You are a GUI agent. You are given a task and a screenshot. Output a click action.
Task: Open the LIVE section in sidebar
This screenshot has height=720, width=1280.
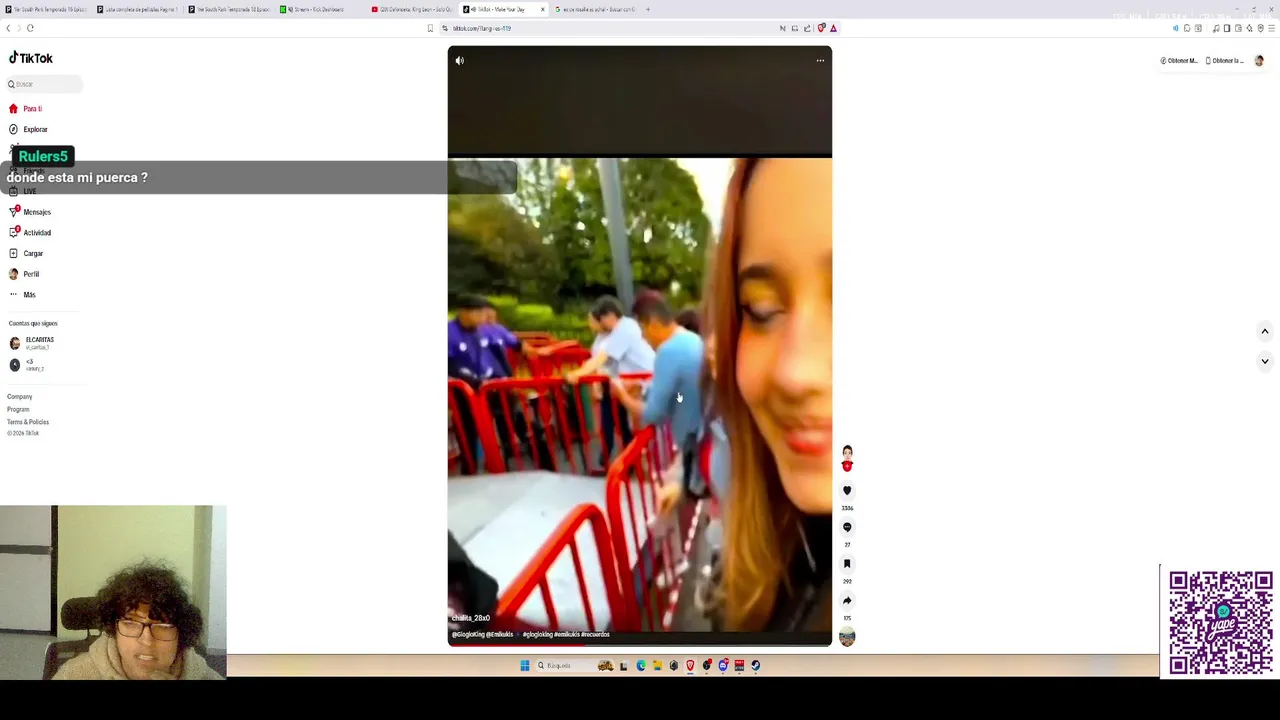[23, 191]
